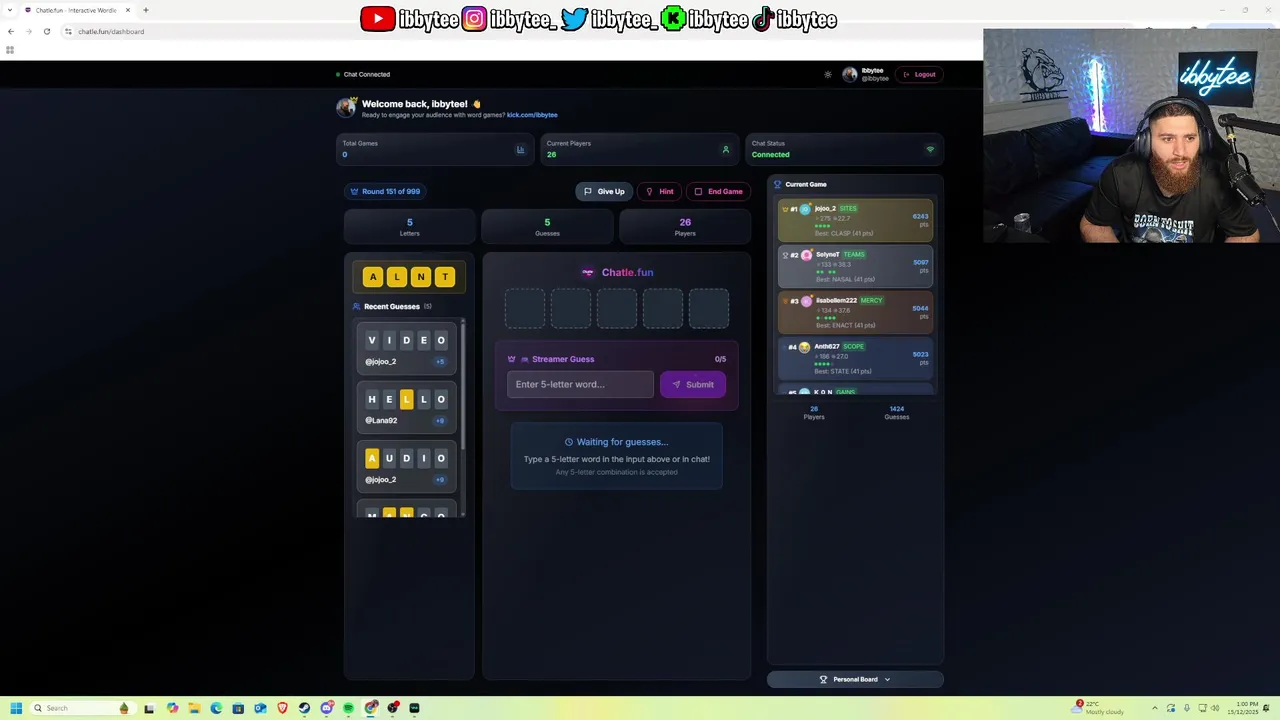Screen dimensions: 1280x720
Task: Click the green SITES word tag
Action: [848, 208]
